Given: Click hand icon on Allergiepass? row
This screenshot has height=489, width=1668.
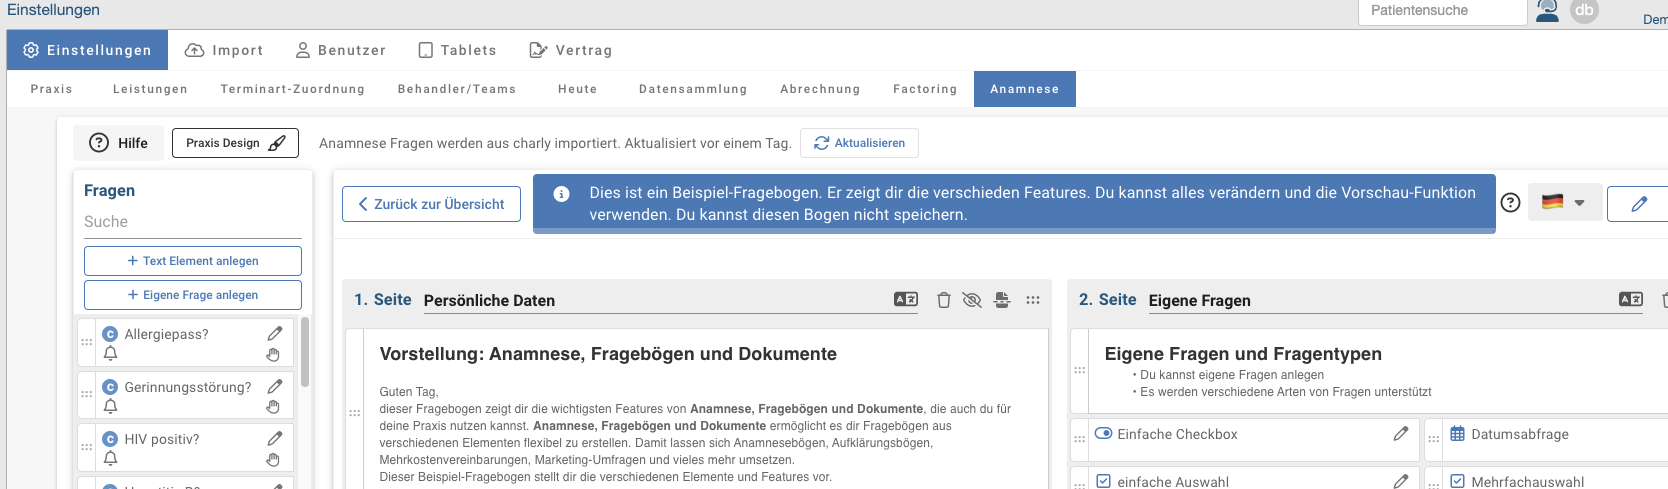Looking at the screenshot, I should [273, 355].
